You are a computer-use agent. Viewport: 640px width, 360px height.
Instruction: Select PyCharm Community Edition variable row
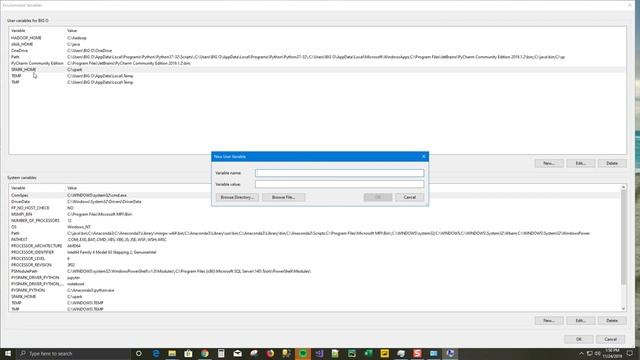tap(318, 63)
